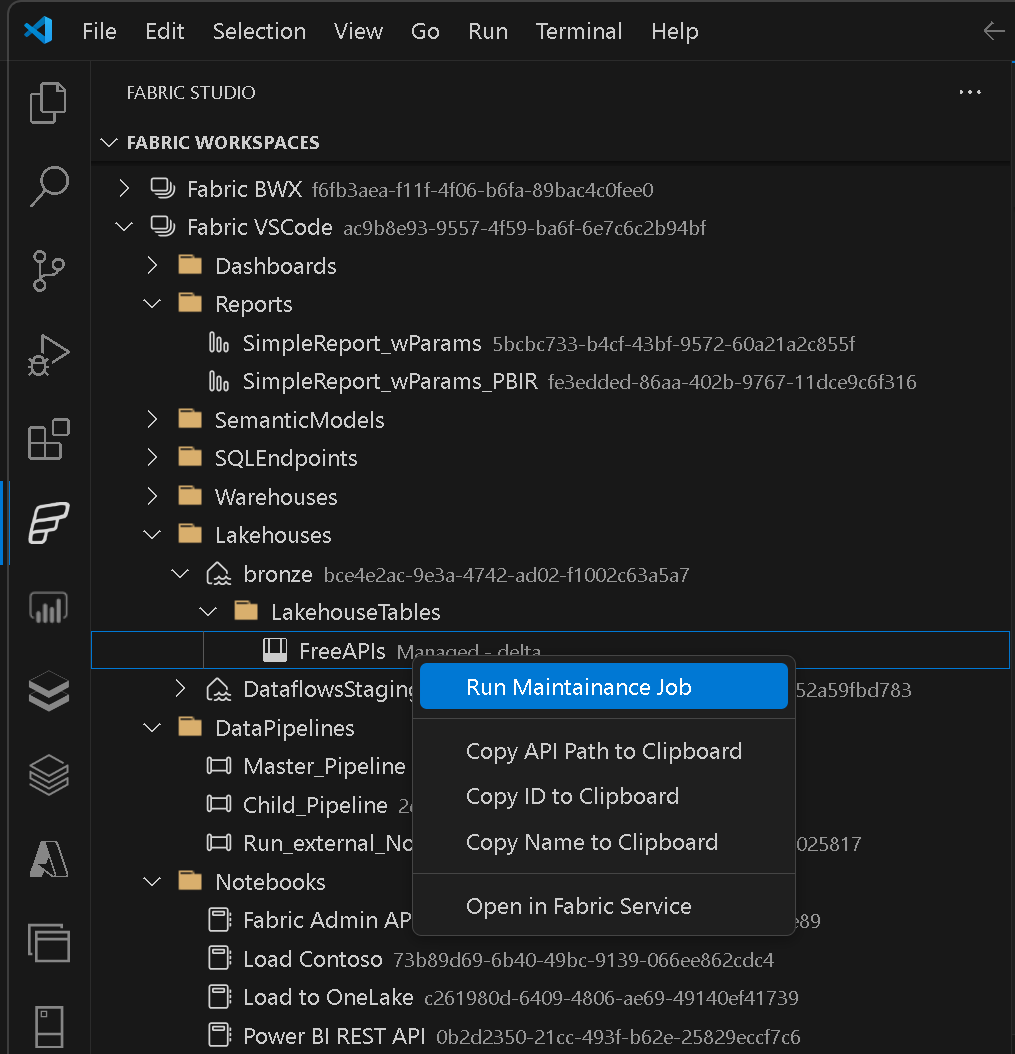Click the Fabric VSCode workspace icon

pos(163,227)
